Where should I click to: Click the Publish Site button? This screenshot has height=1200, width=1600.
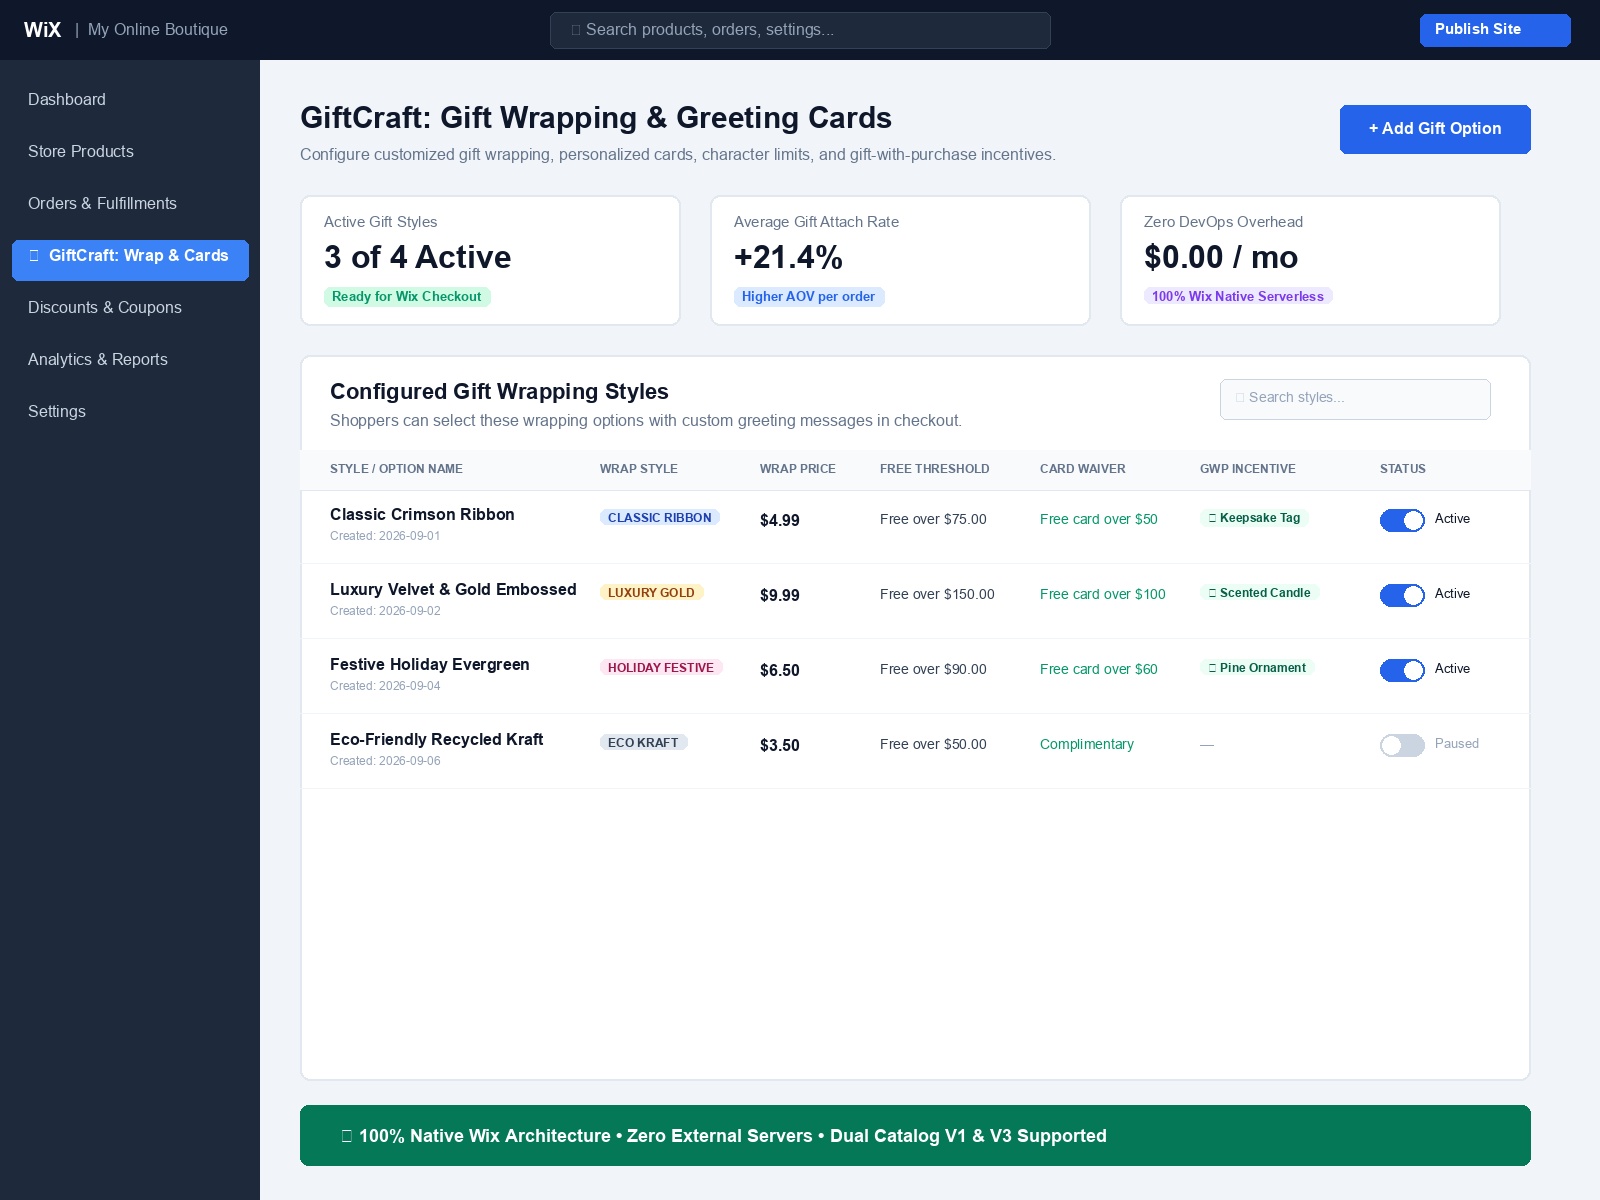pos(1495,30)
